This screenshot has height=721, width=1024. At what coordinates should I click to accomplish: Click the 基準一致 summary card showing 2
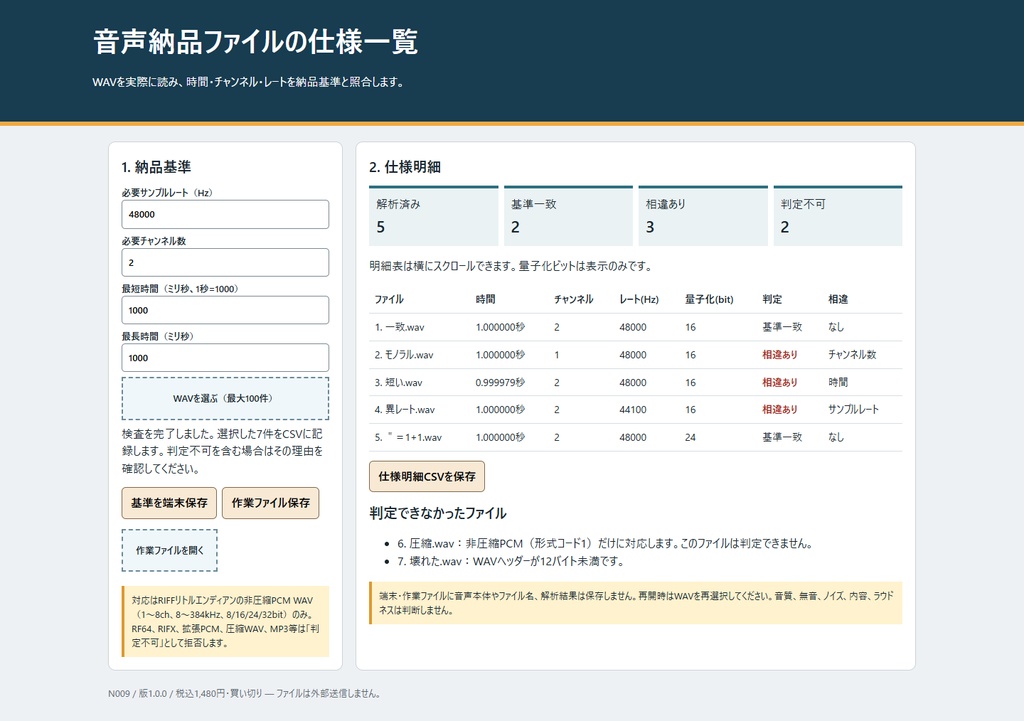pyautogui.click(x=568, y=216)
